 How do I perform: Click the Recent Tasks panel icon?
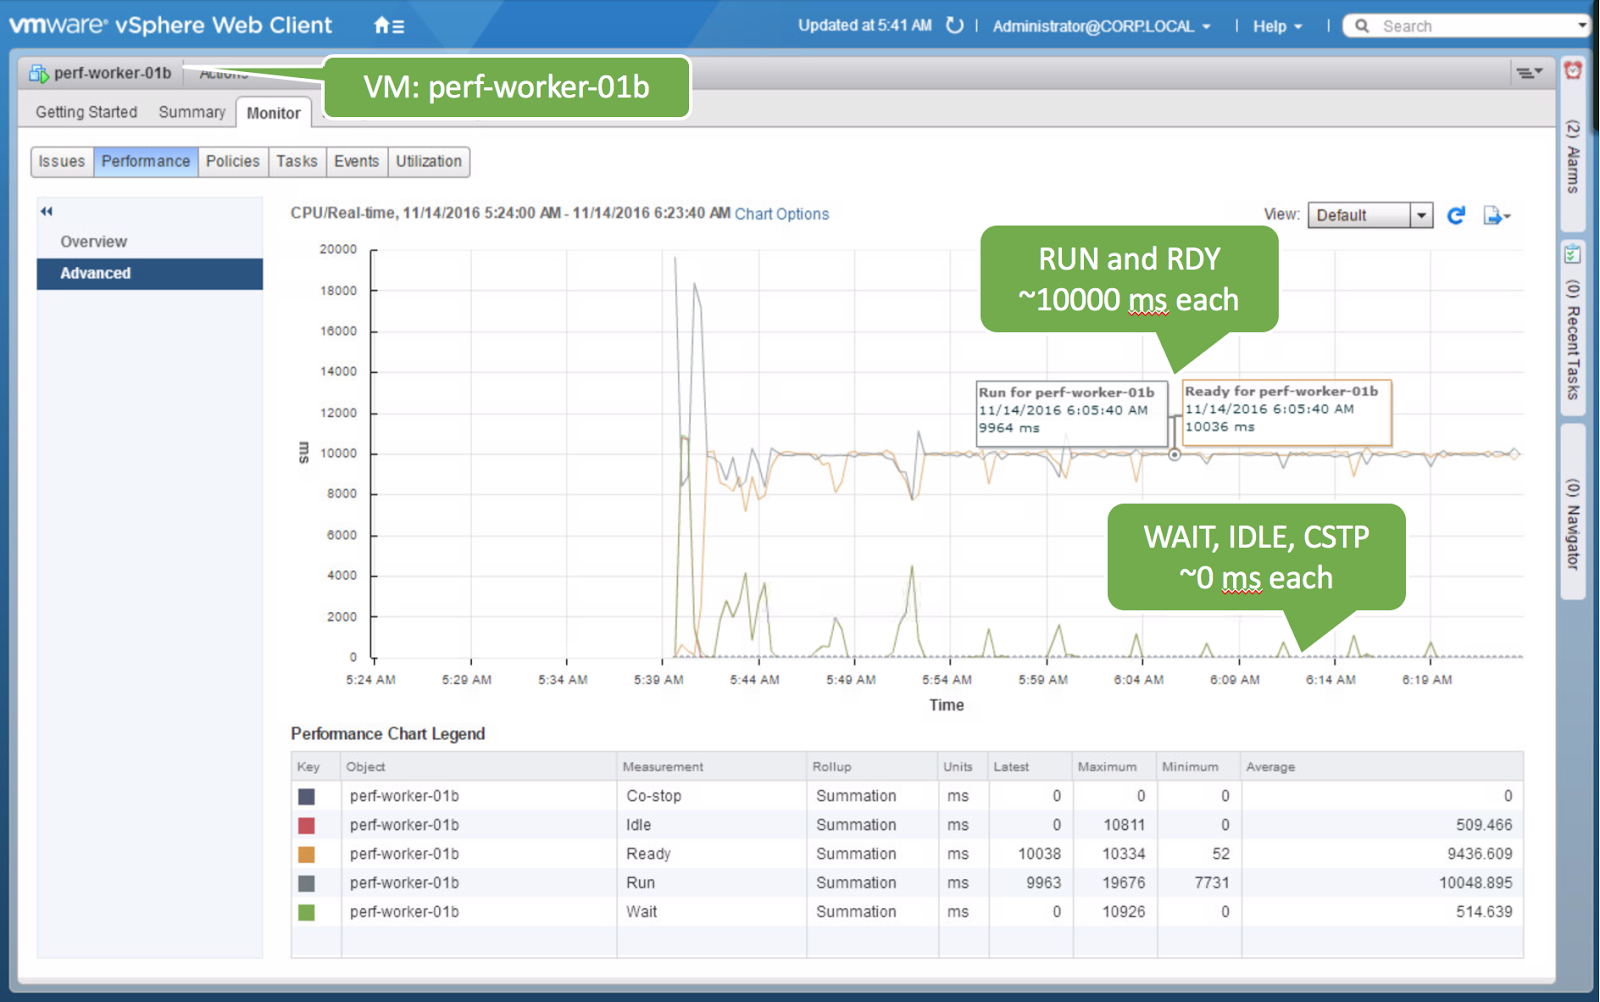click(x=1572, y=250)
